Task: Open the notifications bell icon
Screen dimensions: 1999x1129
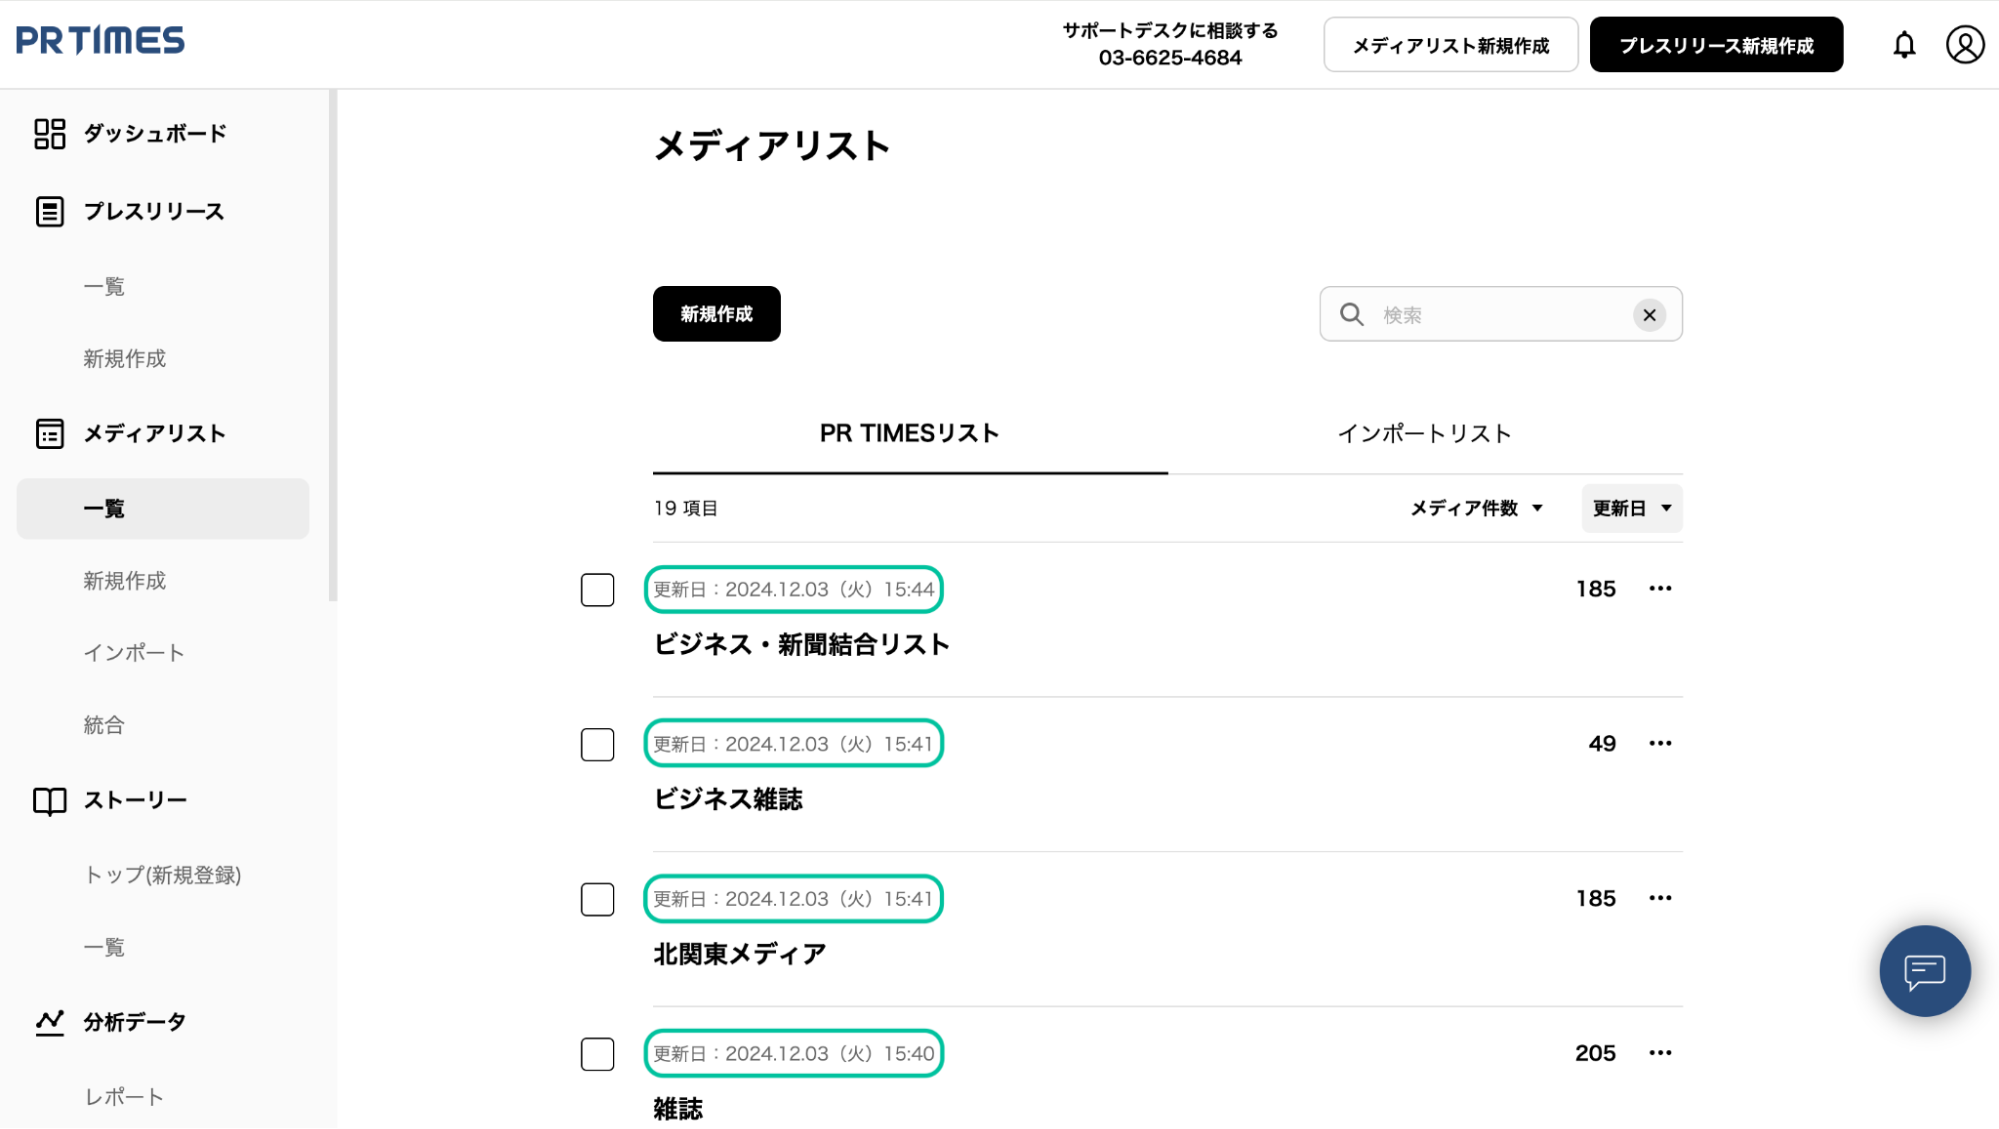Action: pyautogui.click(x=1904, y=45)
